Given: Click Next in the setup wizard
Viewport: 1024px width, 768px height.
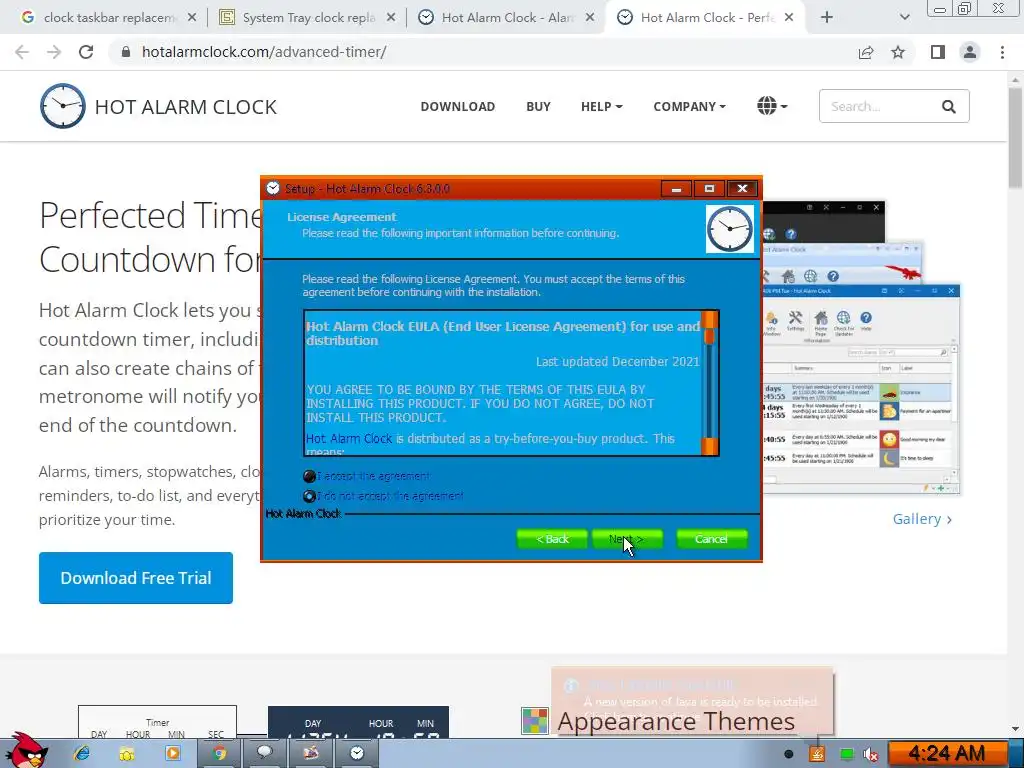Looking at the screenshot, I should 626,539.
